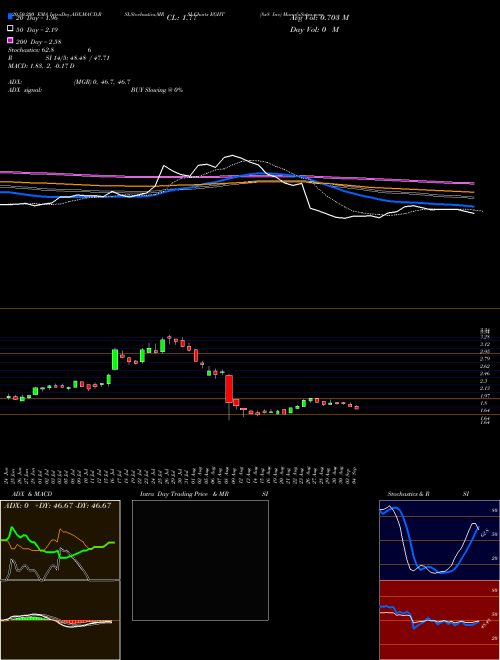Click the 'SI 14/3: 48.48 / 47.71' reading
Viewport: 500px width, 660px height.
(x=77, y=58)
